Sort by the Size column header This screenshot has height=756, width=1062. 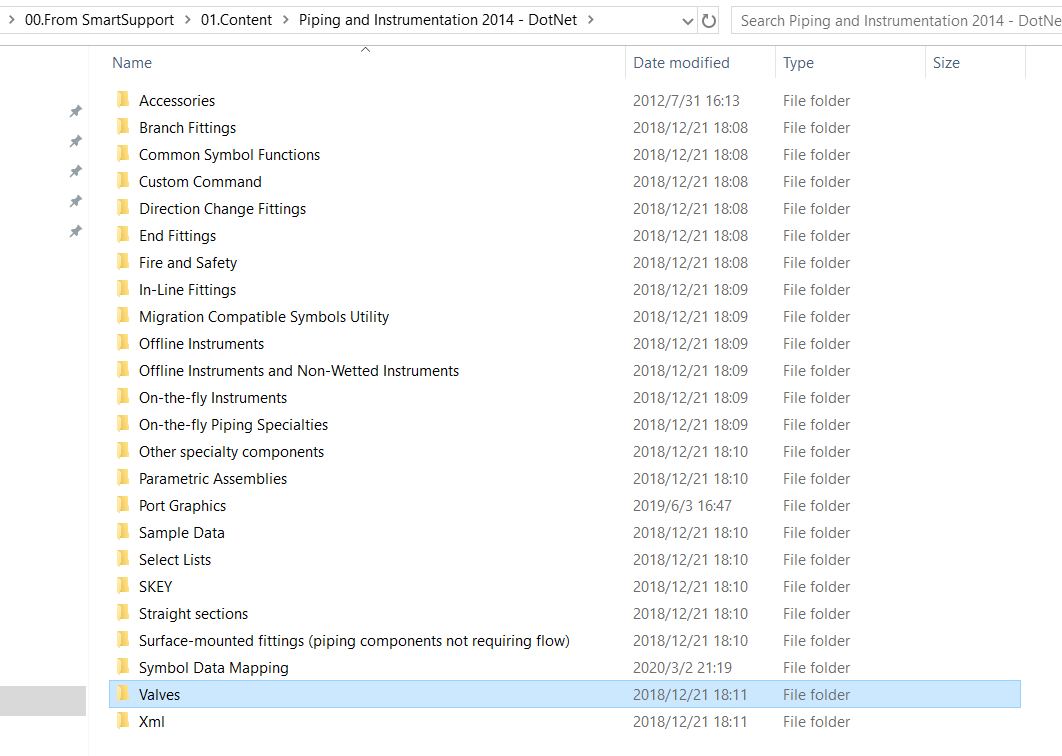946,63
